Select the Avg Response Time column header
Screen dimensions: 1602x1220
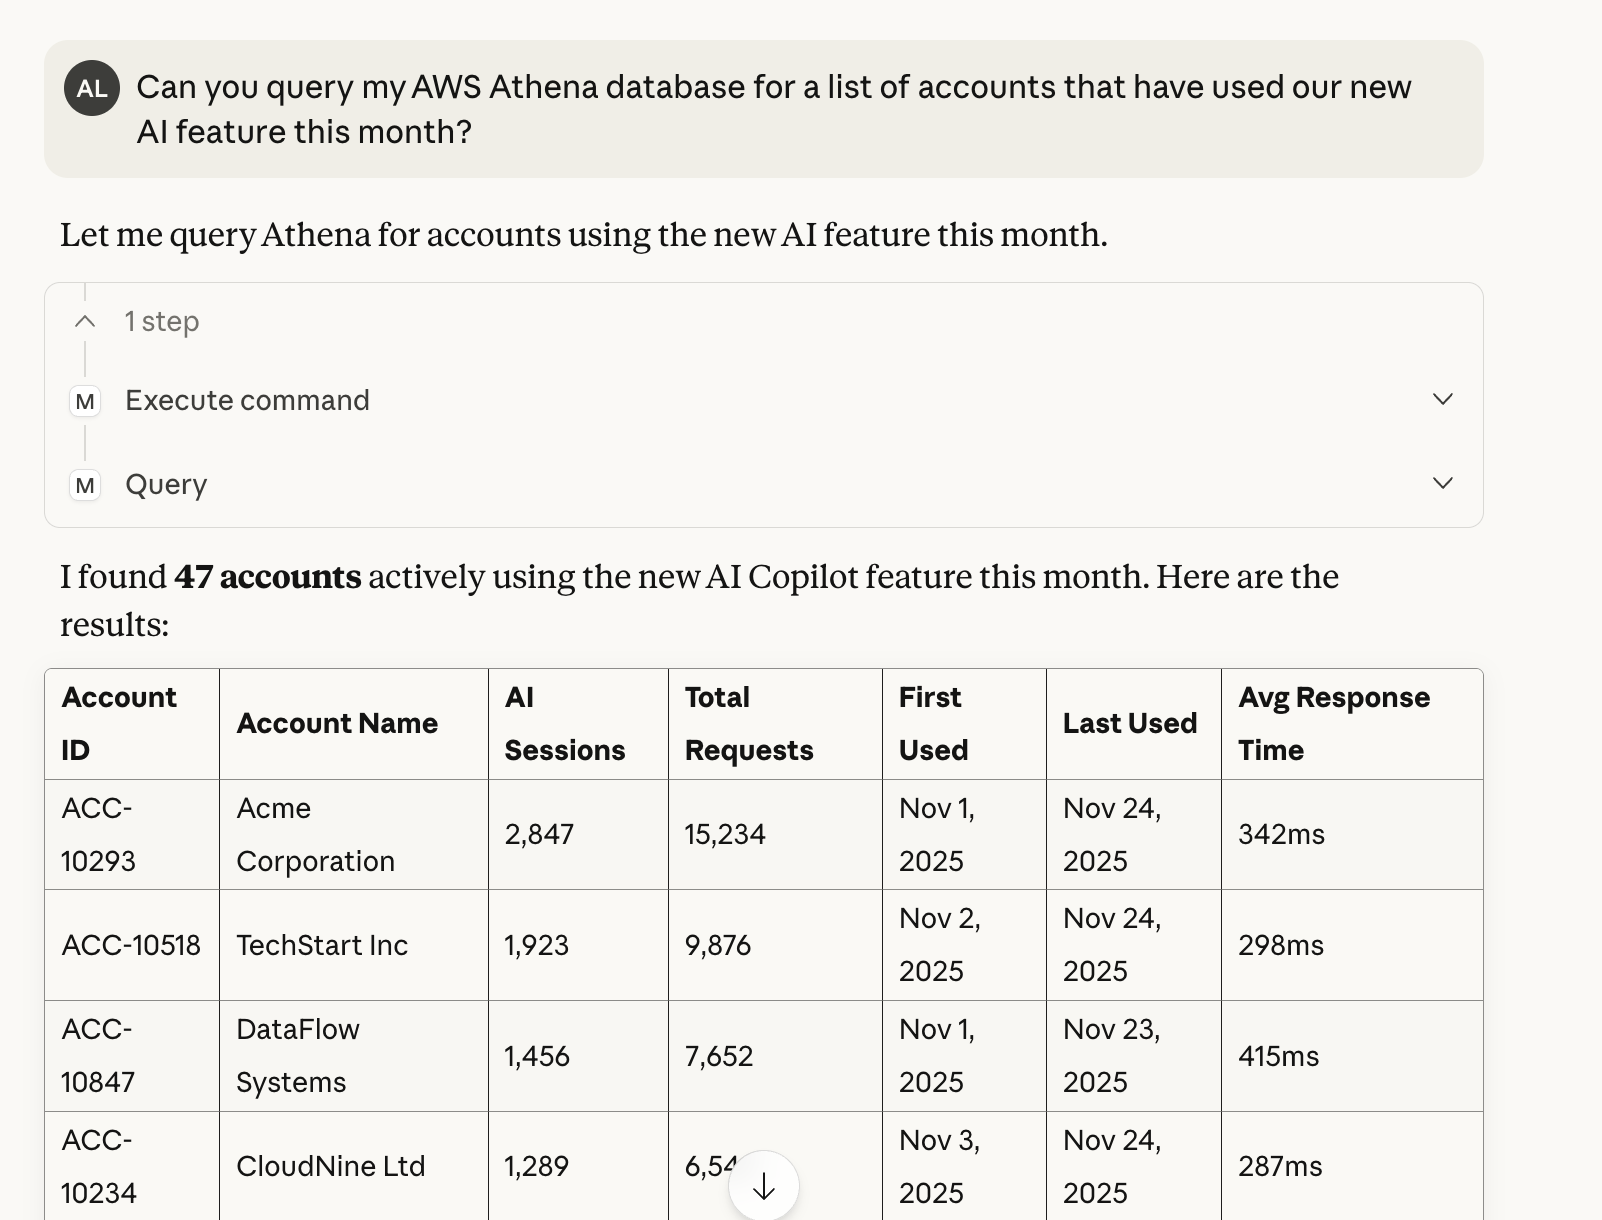pos(1335,723)
